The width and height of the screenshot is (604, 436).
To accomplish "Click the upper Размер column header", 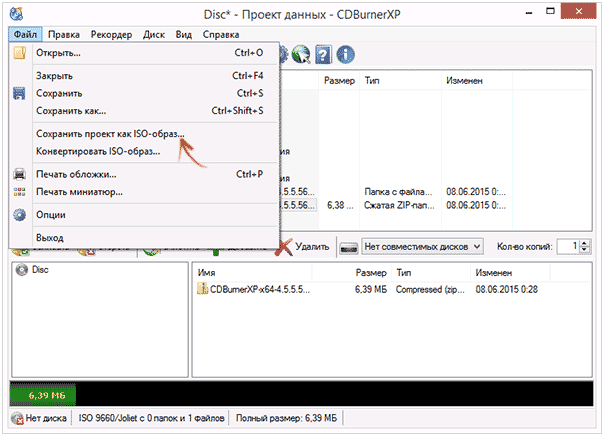I will (x=339, y=80).
